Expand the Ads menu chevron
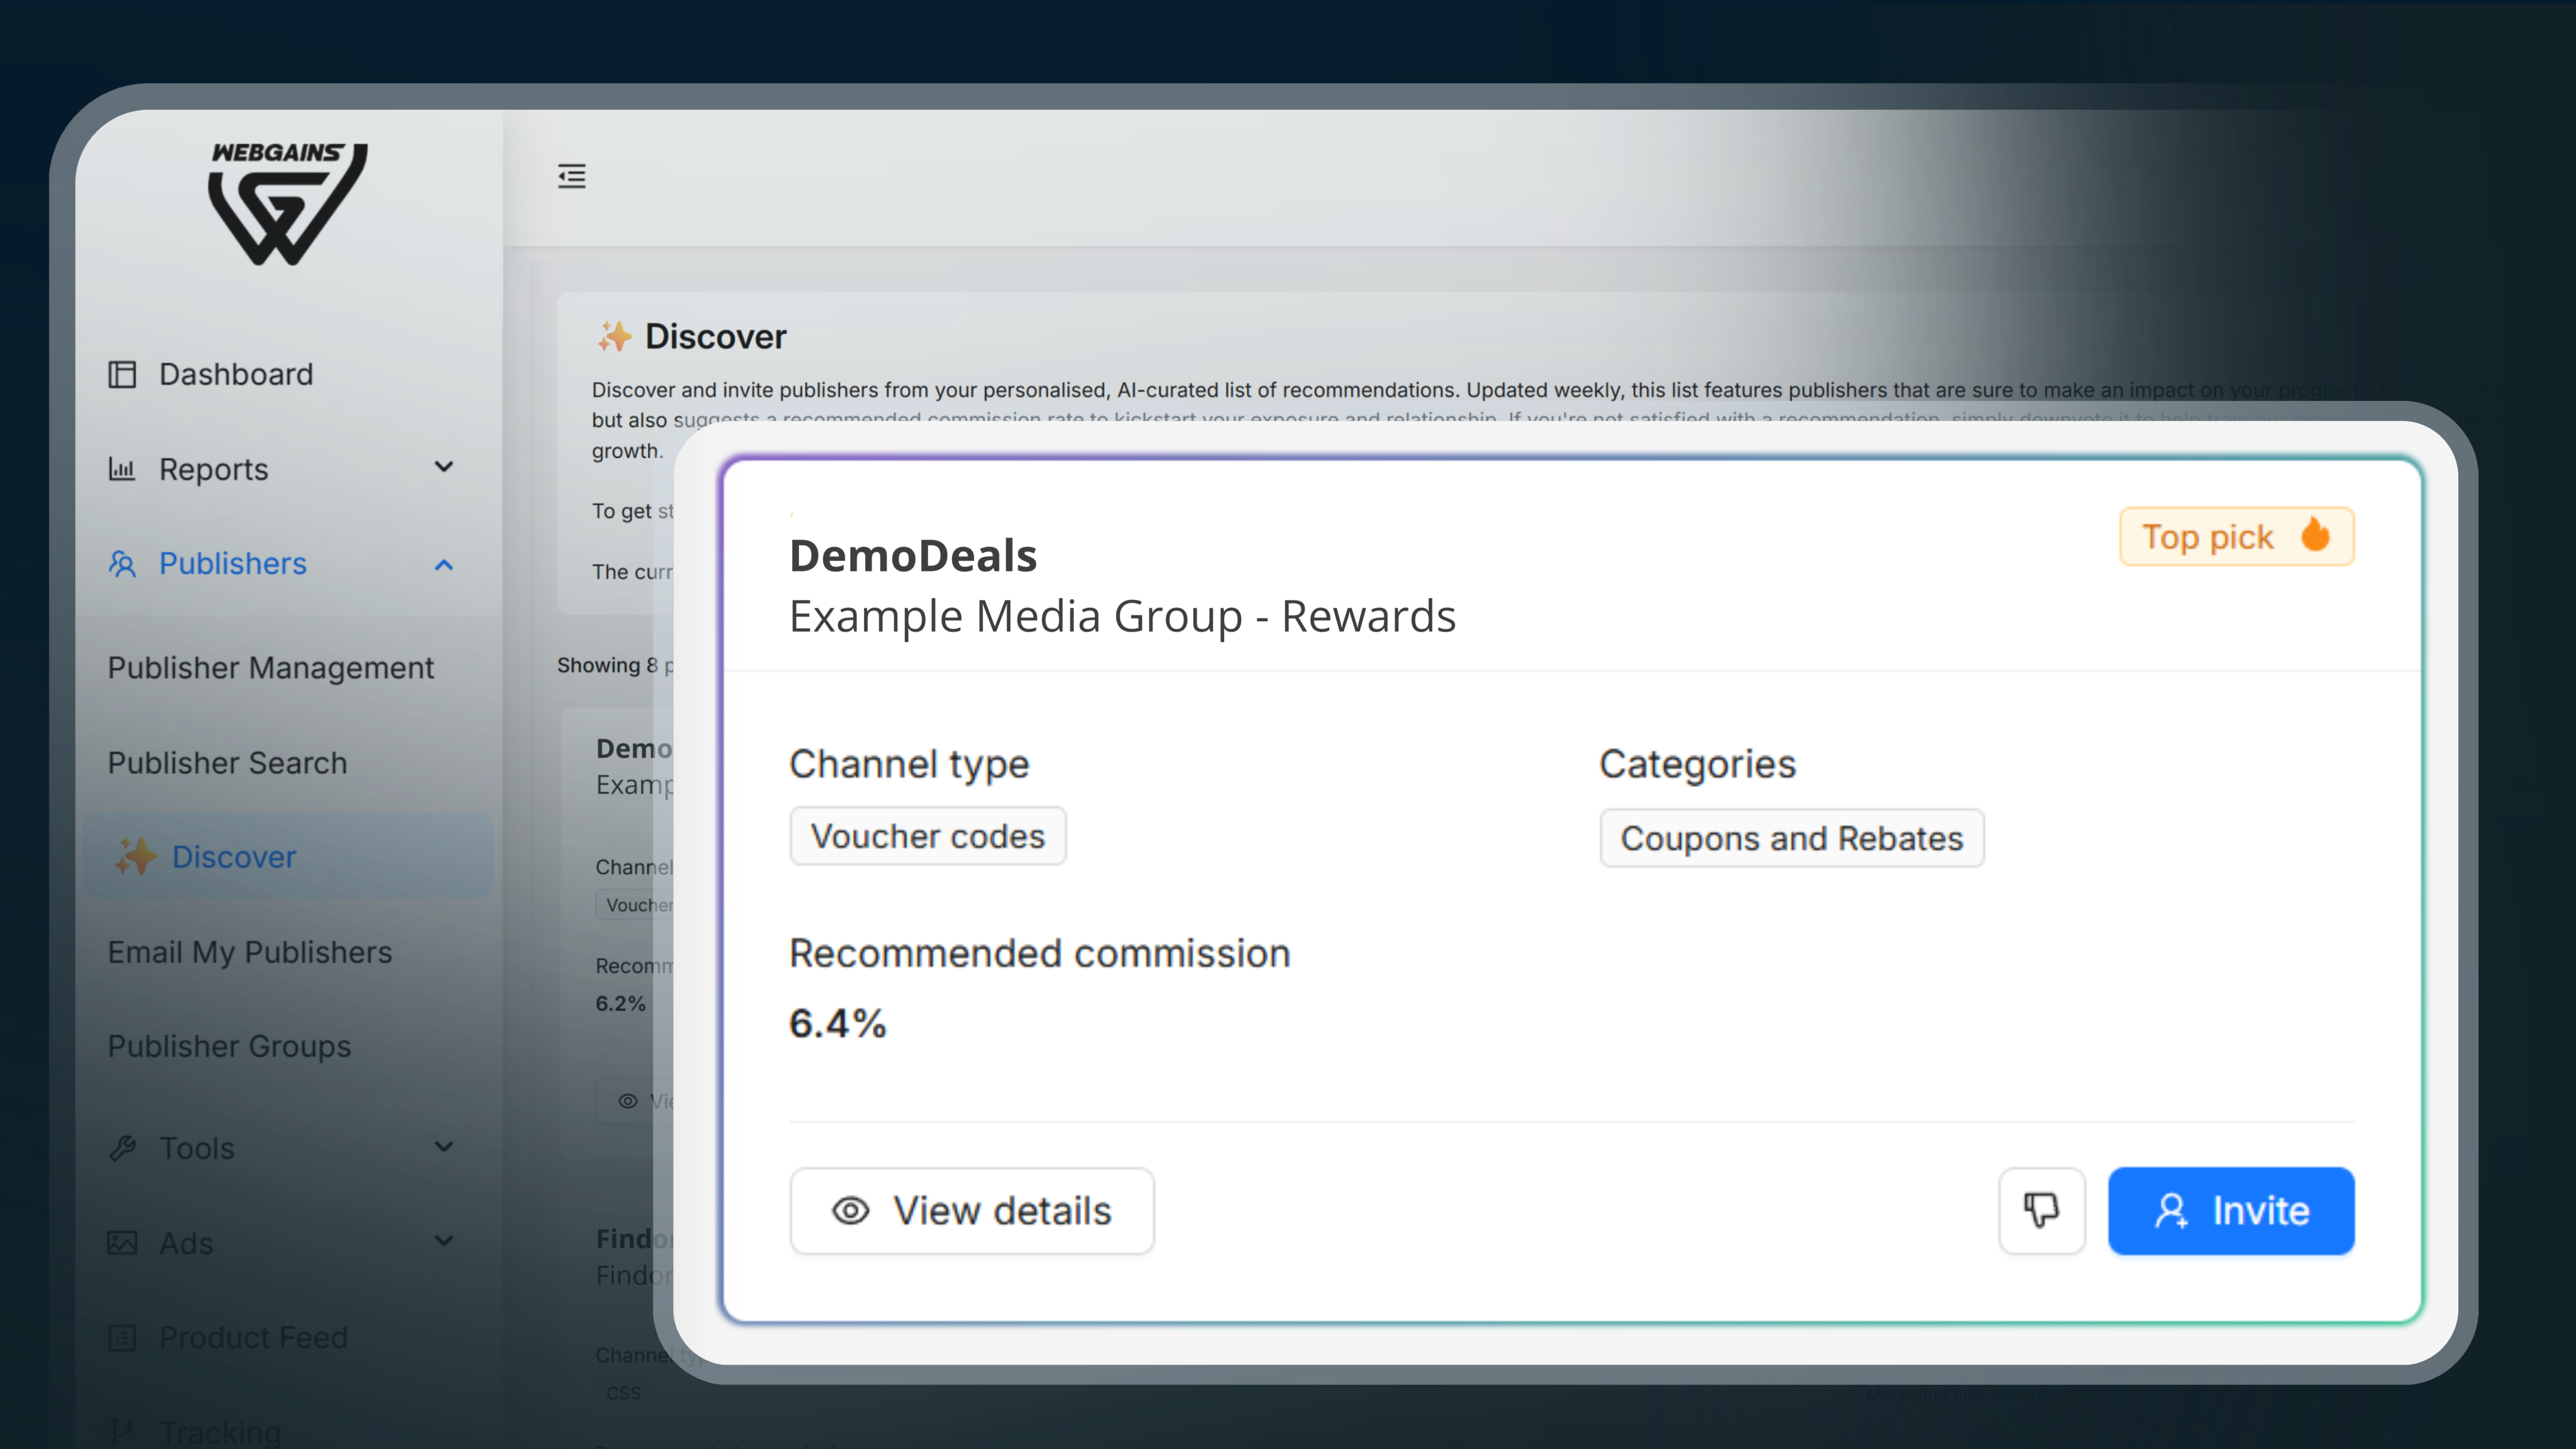 point(444,1241)
